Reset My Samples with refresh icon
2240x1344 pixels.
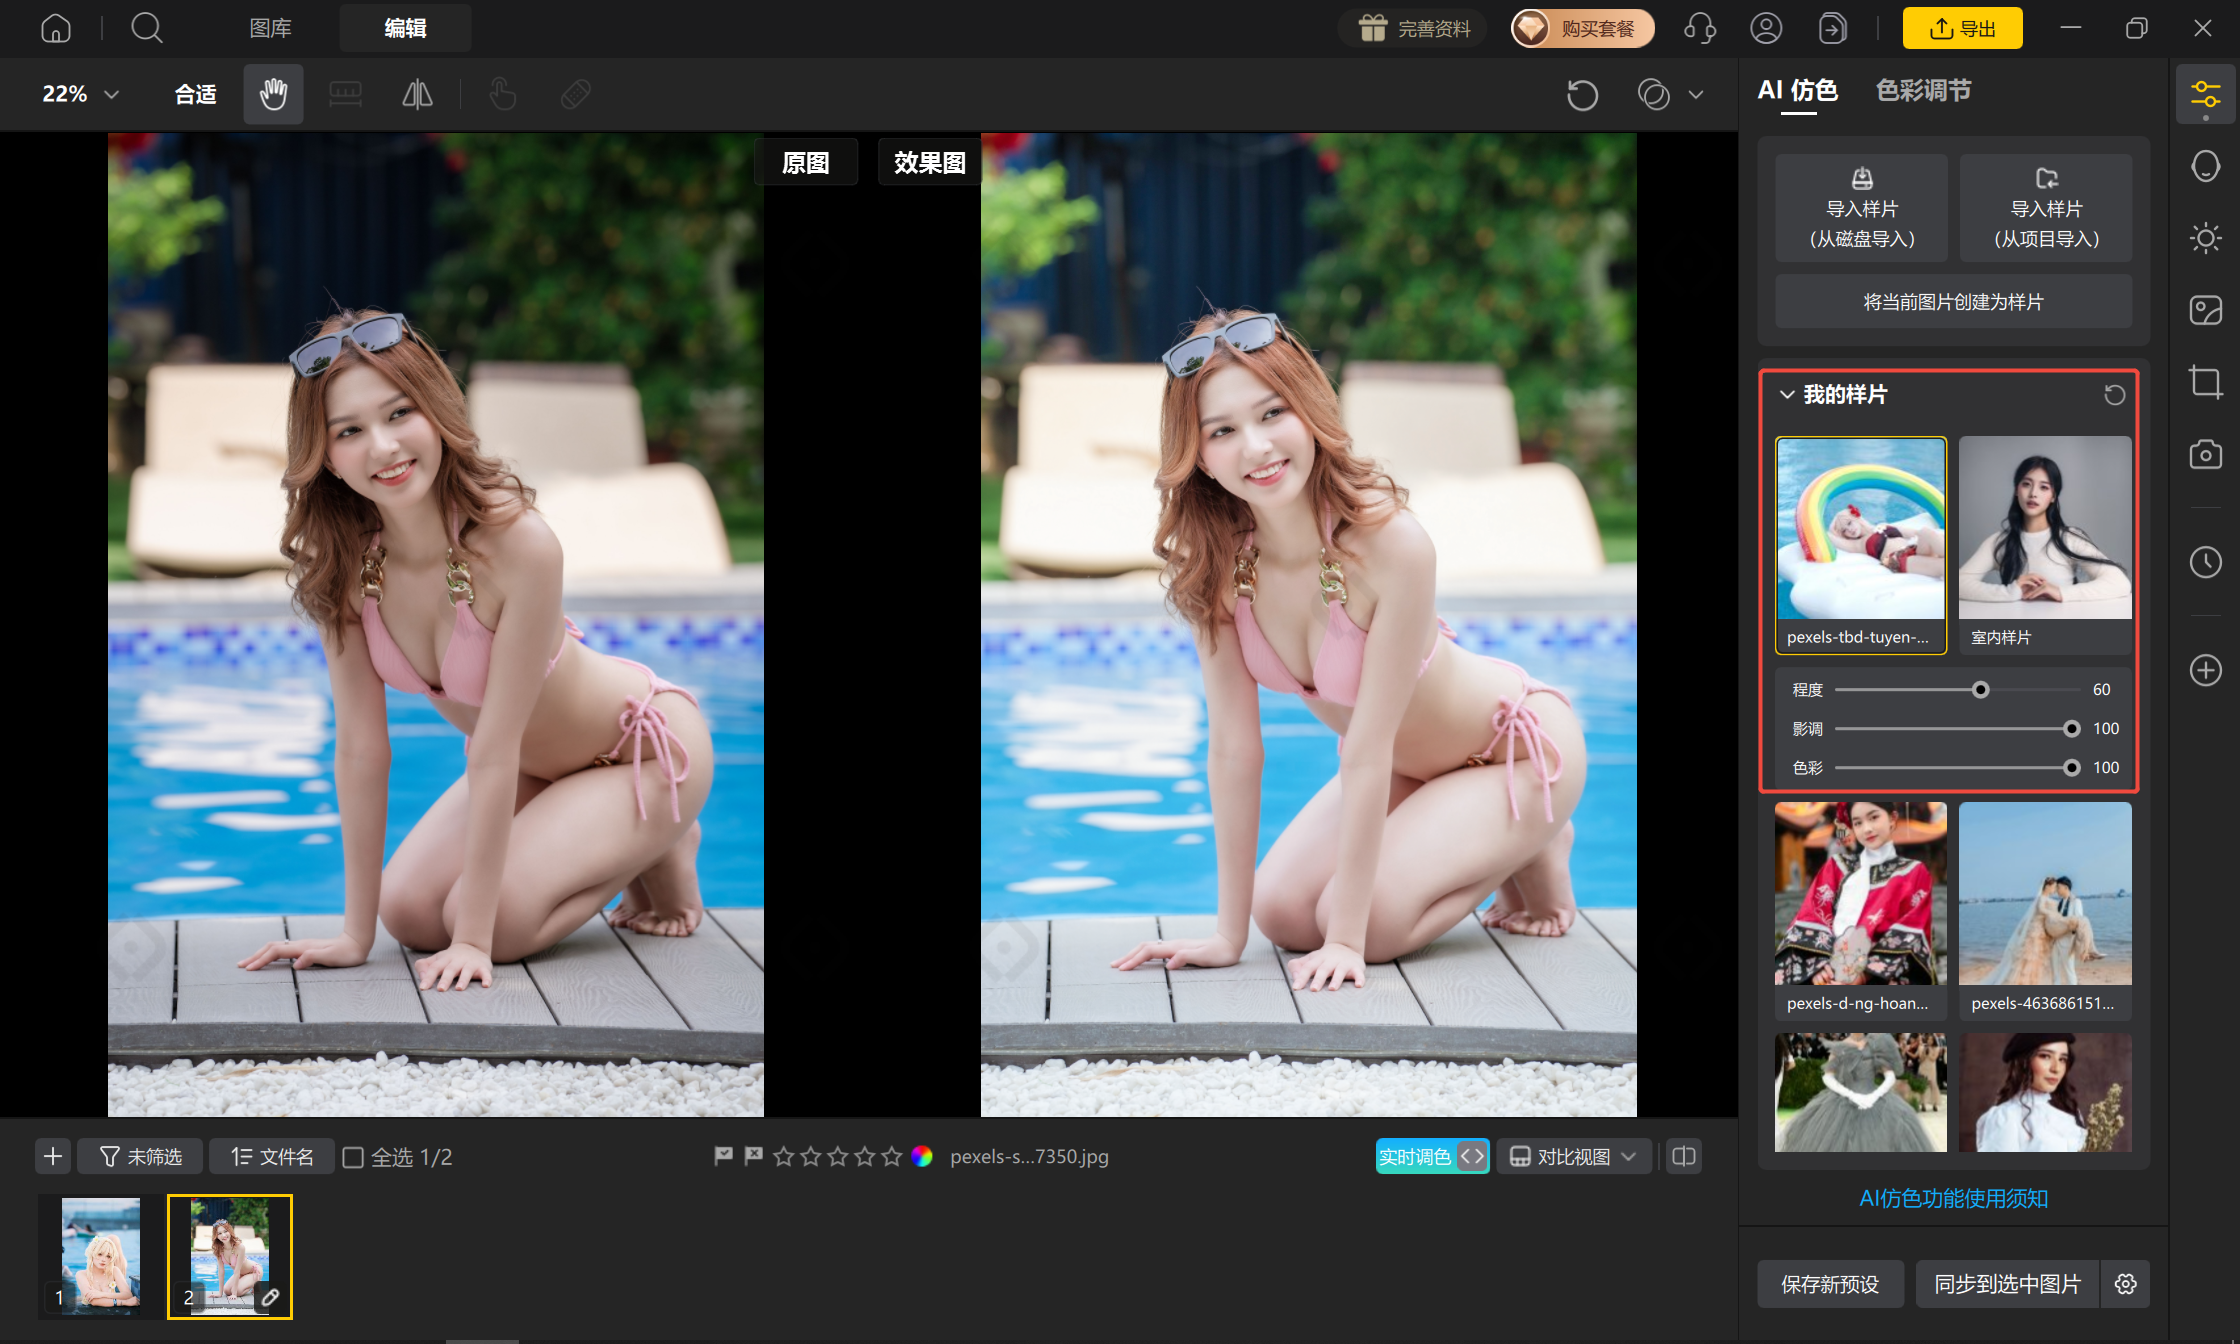[x=2114, y=395]
